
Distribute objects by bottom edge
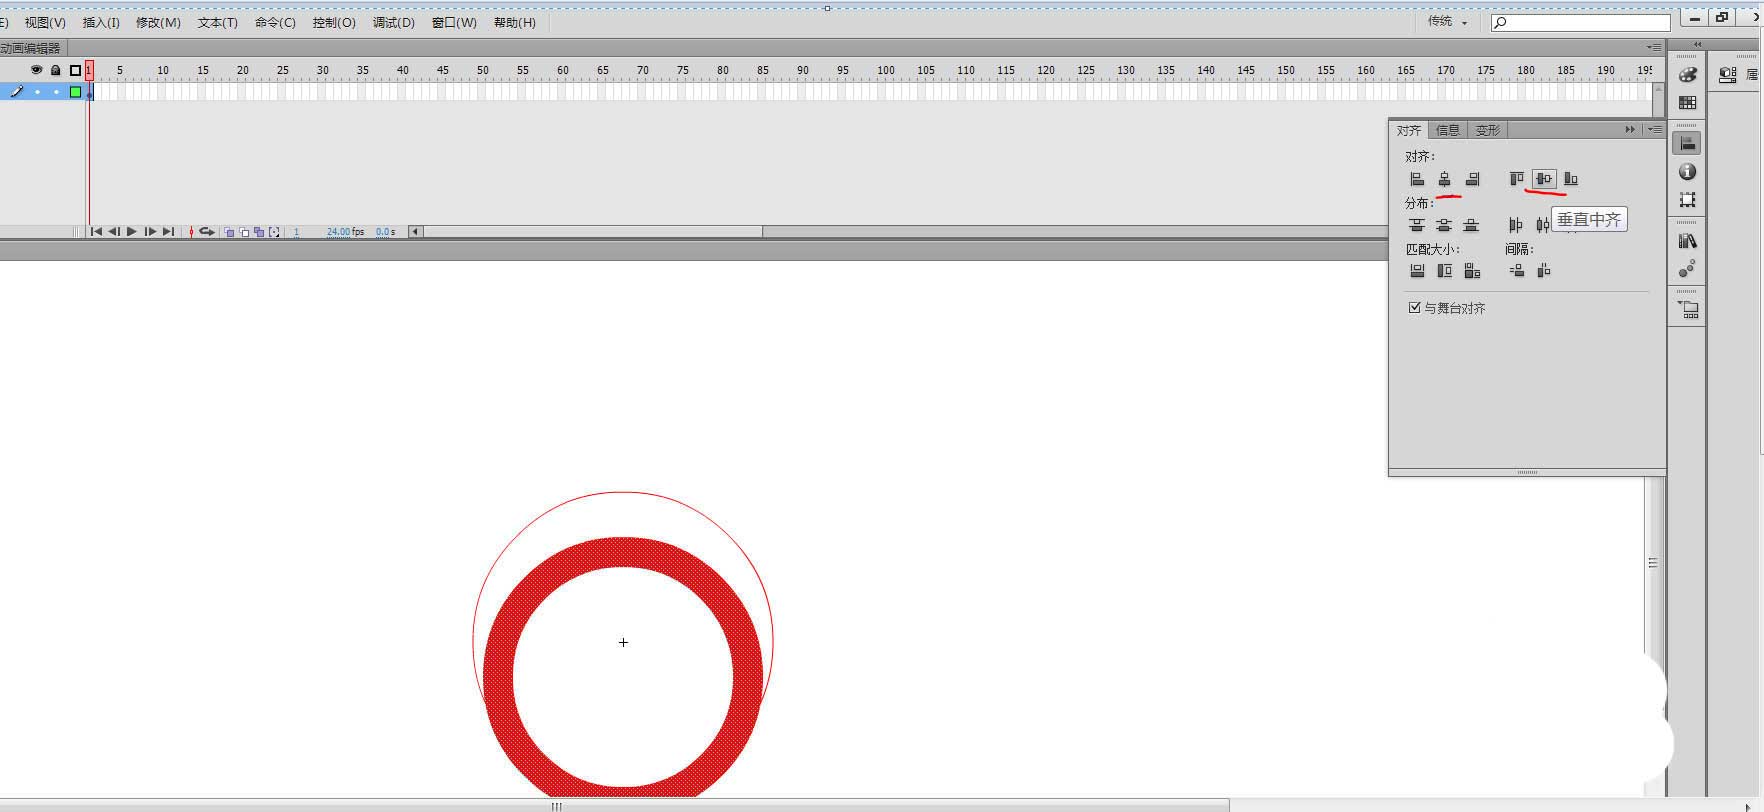coord(1471,225)
